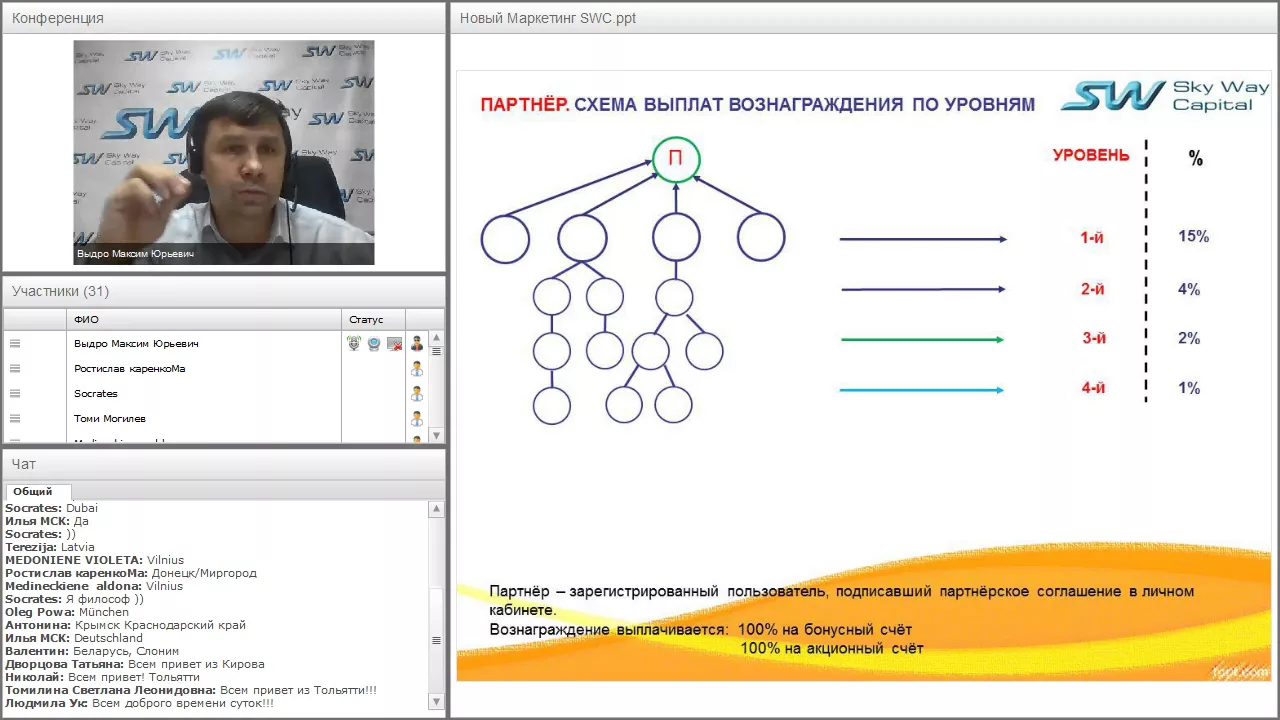Image resolution: width=1280 pixels, height=720 pixels.
Task: Open row menu handle for Томи Могилев
Action: (15, 419)
